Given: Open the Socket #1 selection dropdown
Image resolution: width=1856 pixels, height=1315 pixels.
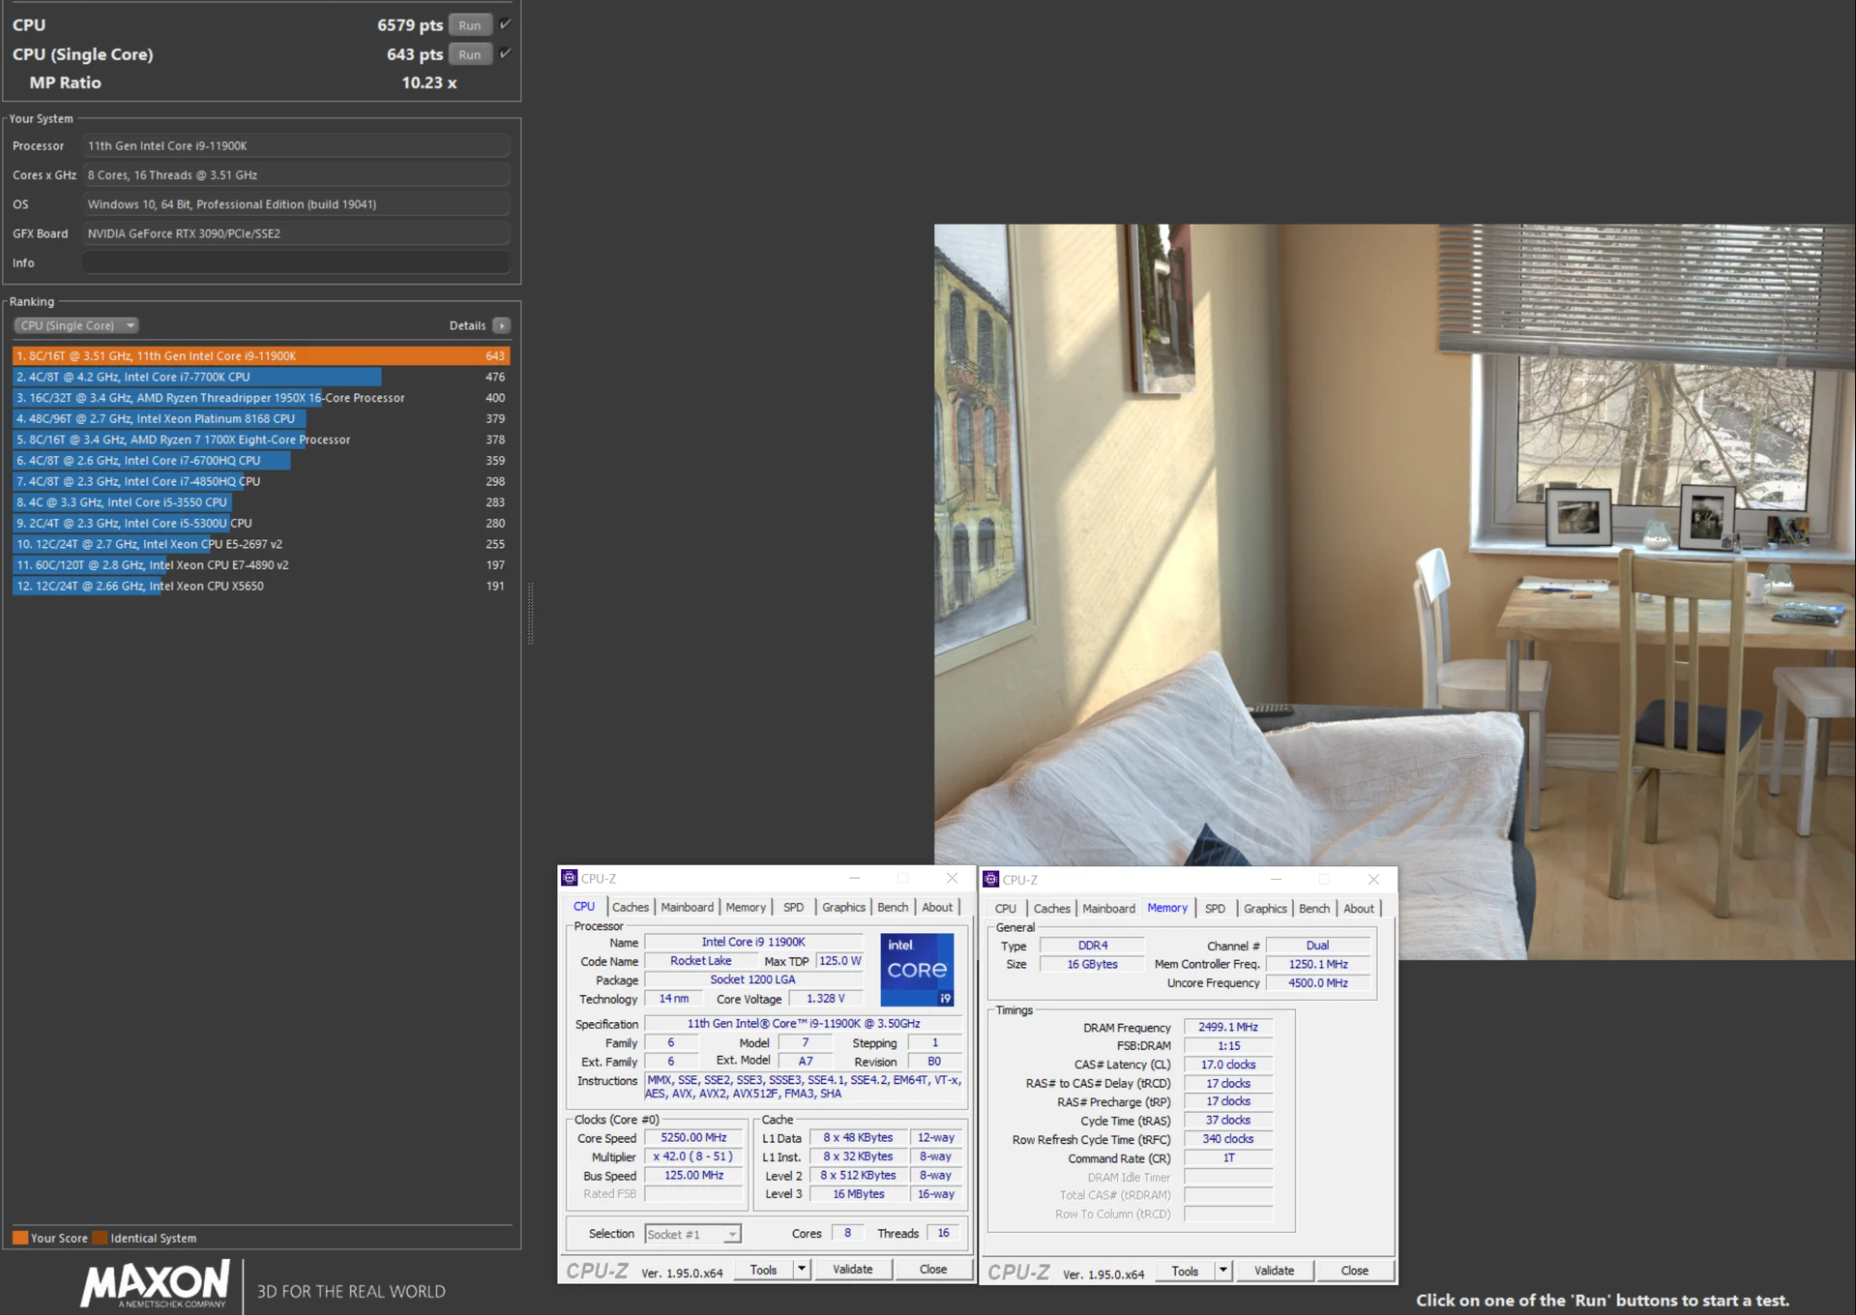Looking at the screenshot, I should tap(692, 1234).
